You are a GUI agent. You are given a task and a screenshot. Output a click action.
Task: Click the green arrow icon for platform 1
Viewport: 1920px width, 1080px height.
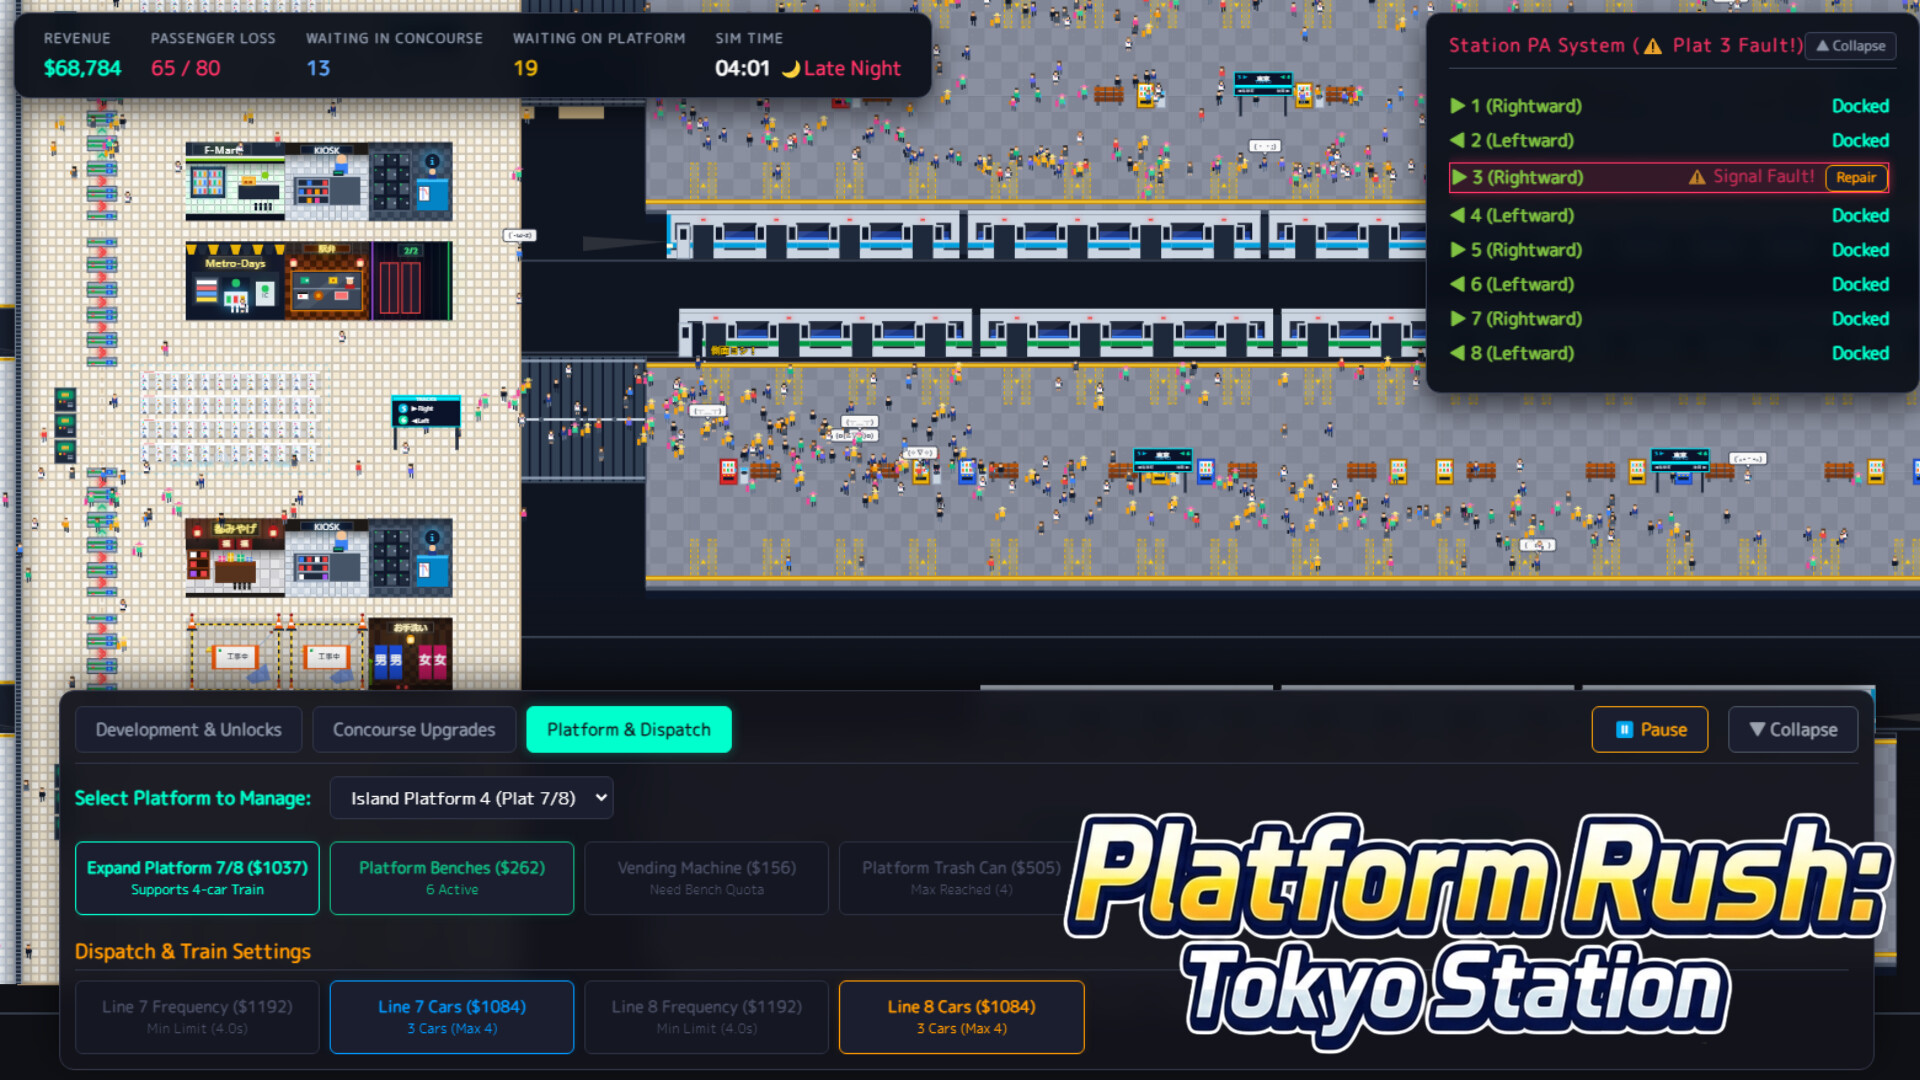1458,106
